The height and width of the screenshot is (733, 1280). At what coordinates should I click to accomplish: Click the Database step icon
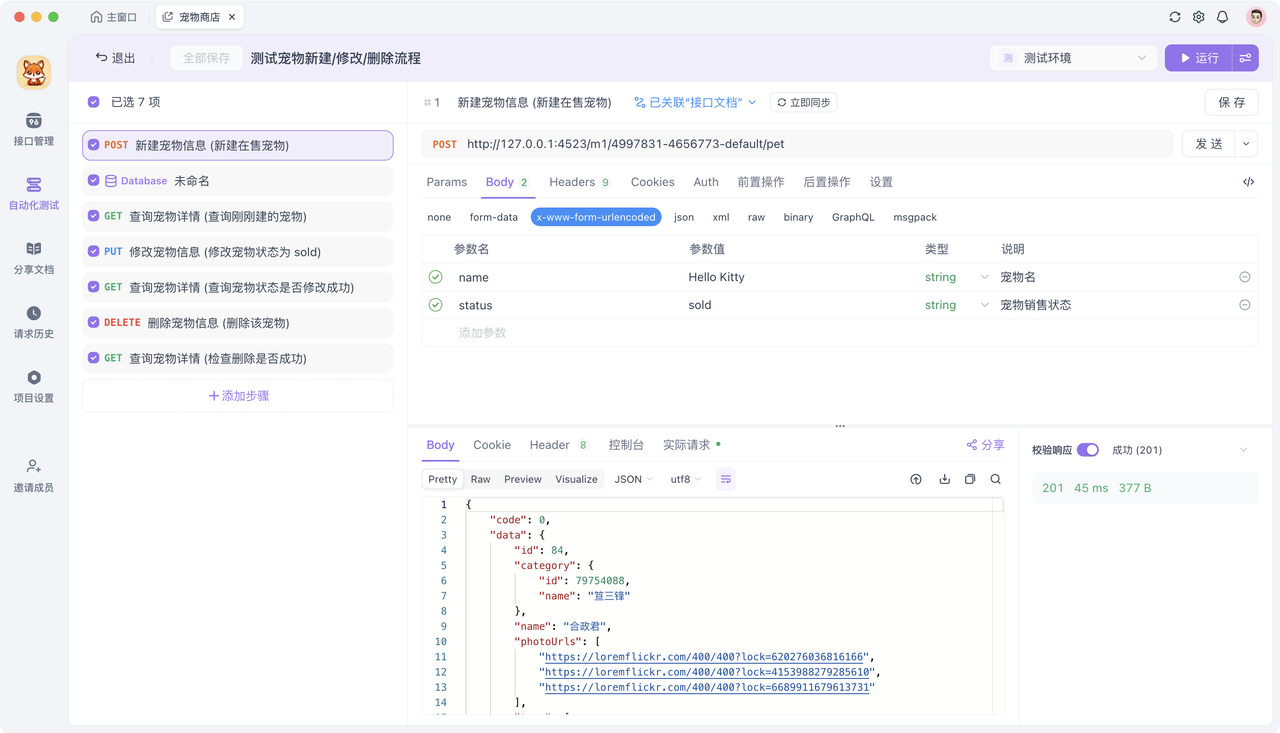point(111,181)
